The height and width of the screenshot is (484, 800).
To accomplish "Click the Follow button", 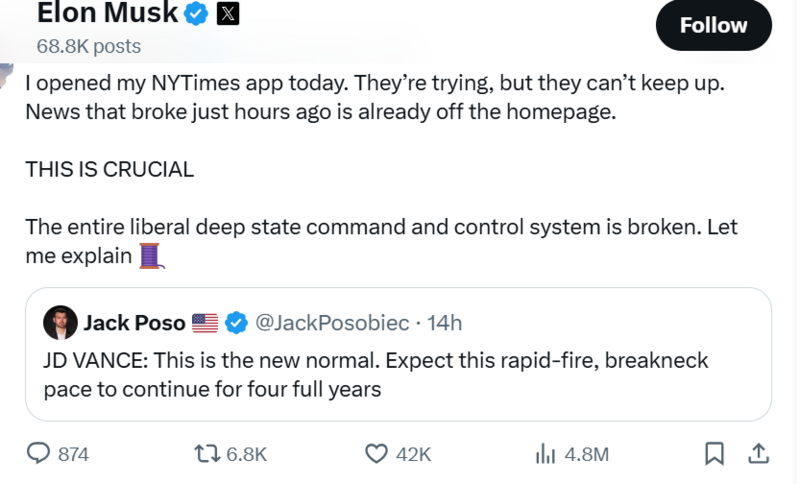I will (x=713, y=25).
